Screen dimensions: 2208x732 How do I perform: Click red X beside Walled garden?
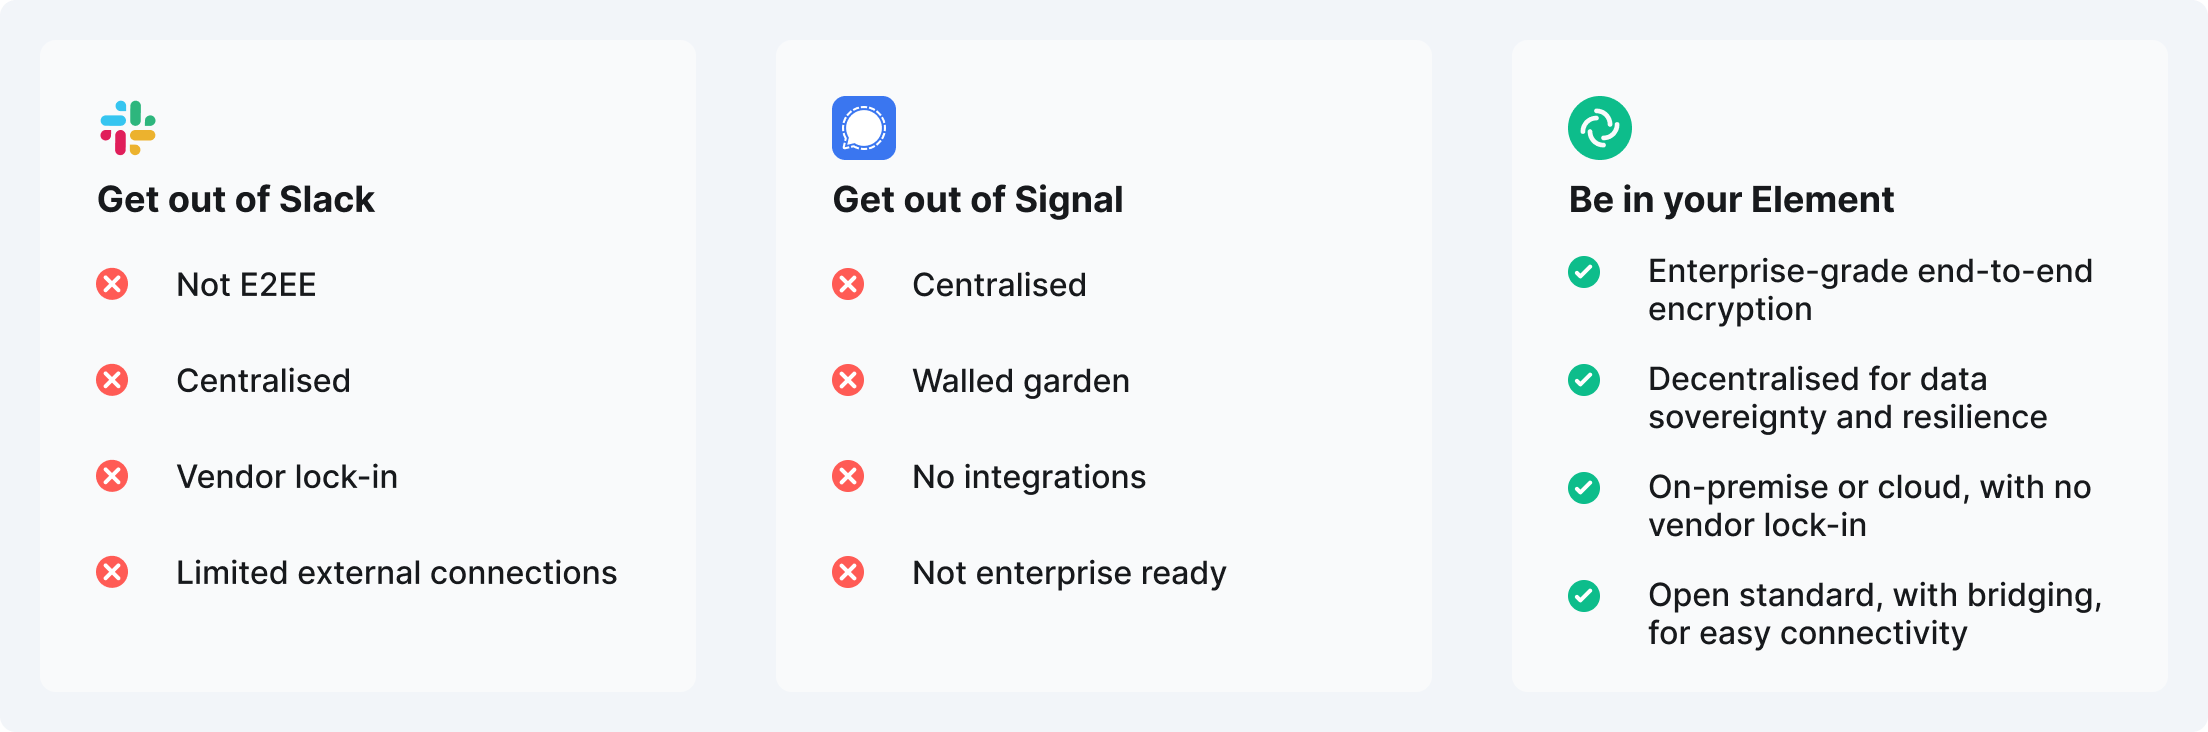(848, 380)
